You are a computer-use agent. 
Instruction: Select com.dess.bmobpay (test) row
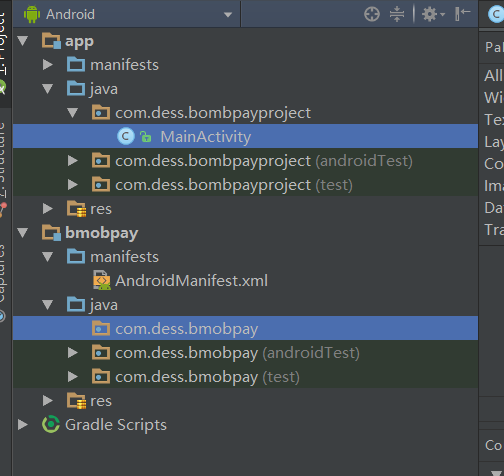[x=245, y=377]
